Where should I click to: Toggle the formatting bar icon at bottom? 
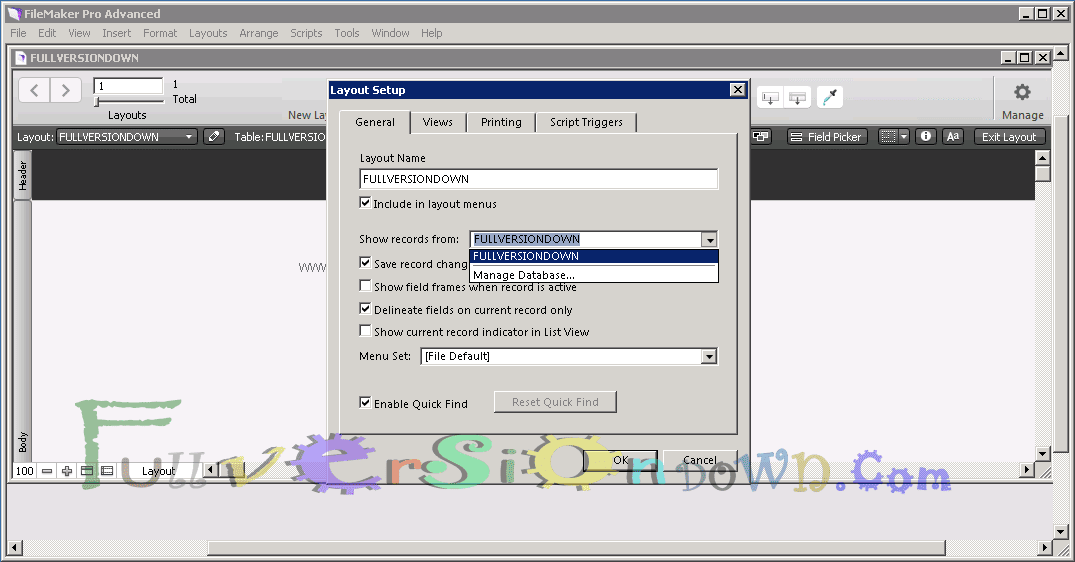click(107, 471)
